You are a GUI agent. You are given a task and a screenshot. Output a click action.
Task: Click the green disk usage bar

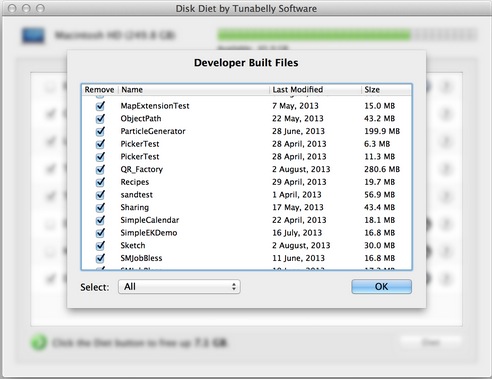tap(314, 35)
